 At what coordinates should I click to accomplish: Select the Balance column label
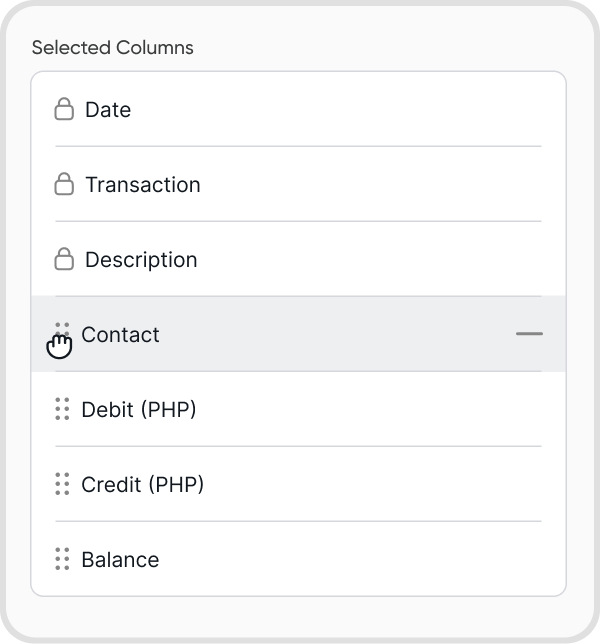tap(120, 560)
